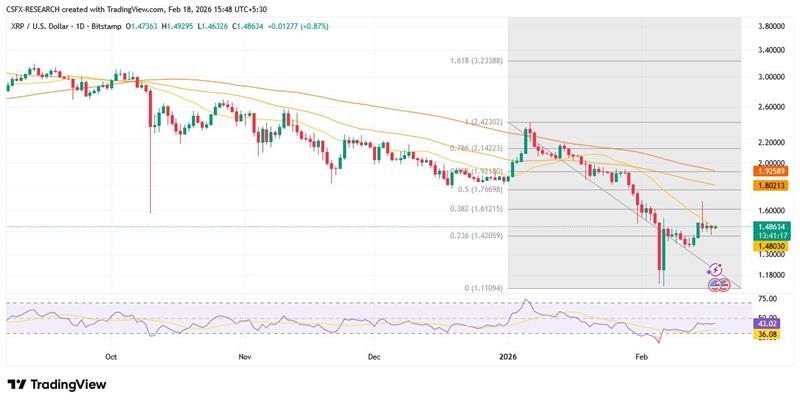
Task: Click the 1.80213 moving average price tag
Action: (769, 185)
